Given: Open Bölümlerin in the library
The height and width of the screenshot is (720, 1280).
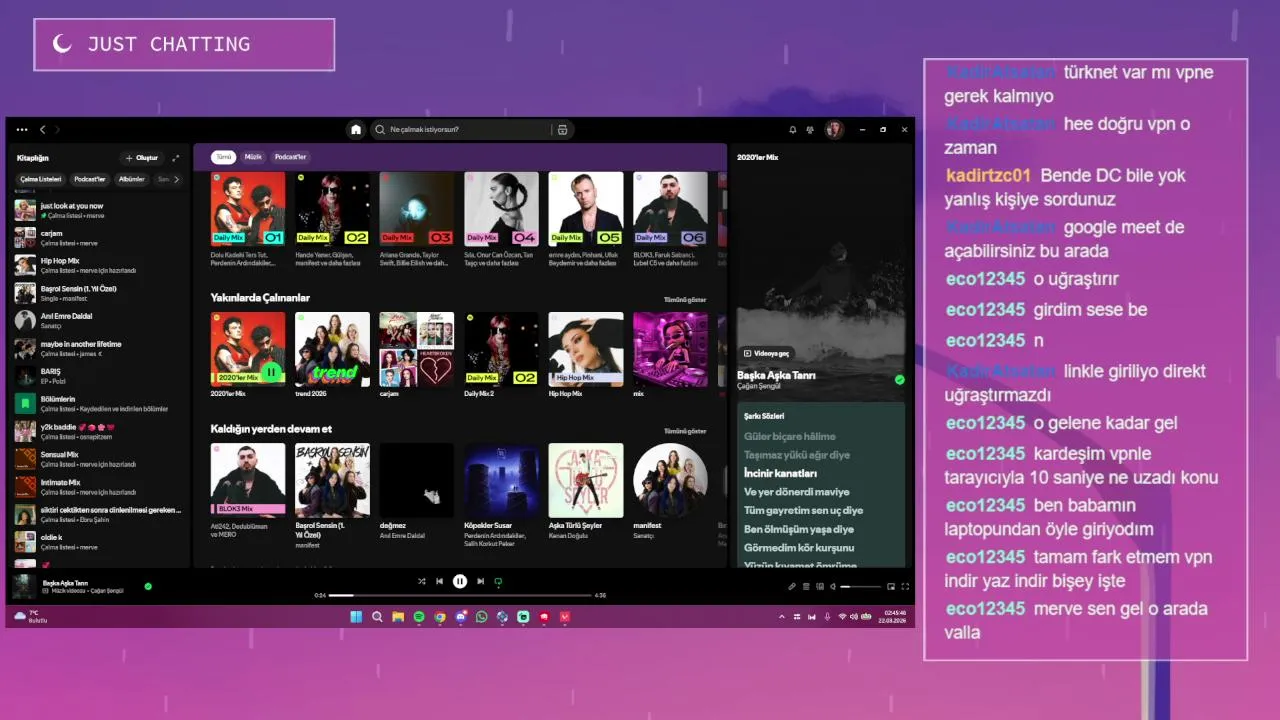Looking at the screenshot, I should [98, 403].
